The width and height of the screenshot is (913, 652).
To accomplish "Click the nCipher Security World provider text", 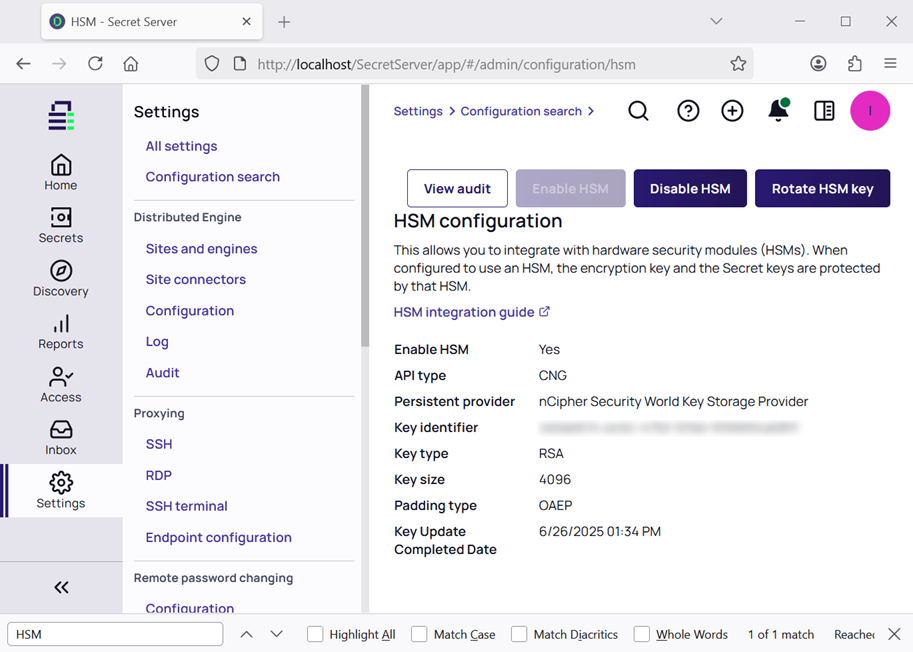I will click(673, 402).
